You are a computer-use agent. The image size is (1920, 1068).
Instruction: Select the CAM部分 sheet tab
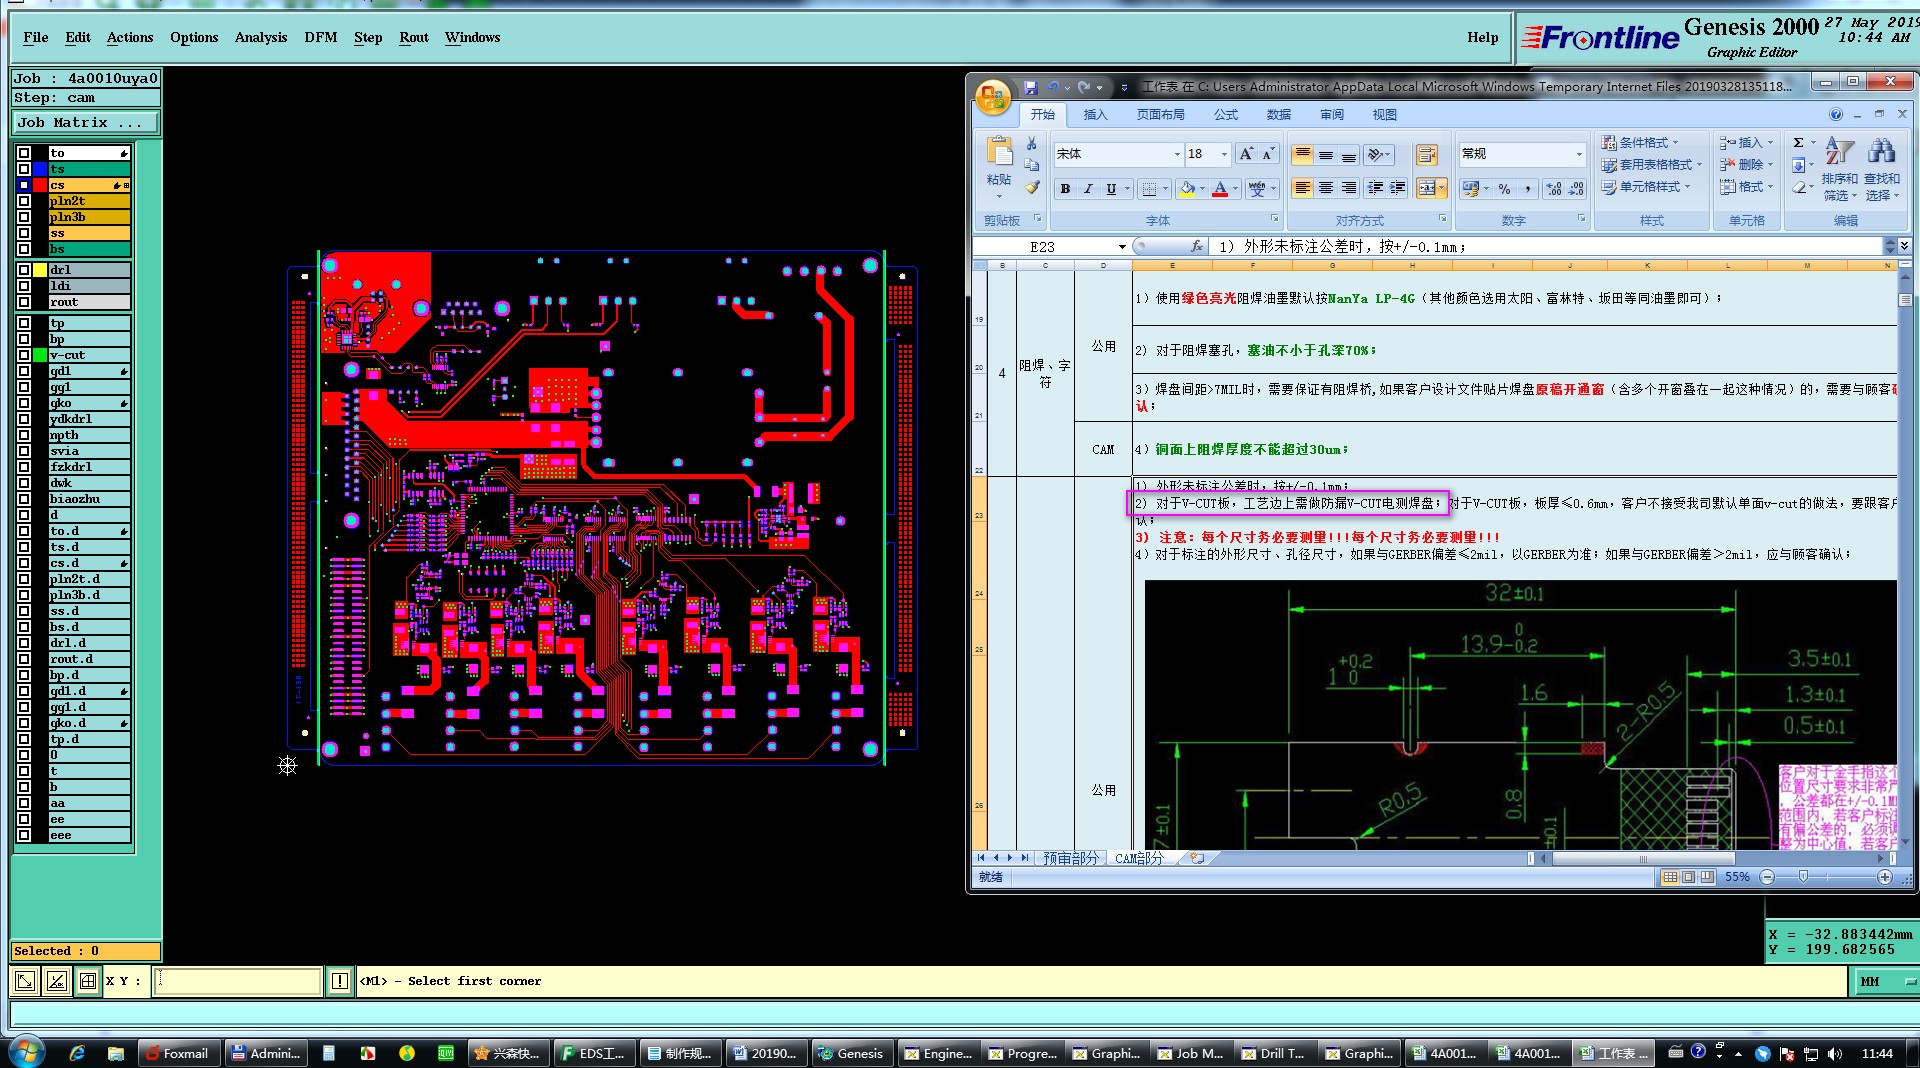click(1139, 858)
